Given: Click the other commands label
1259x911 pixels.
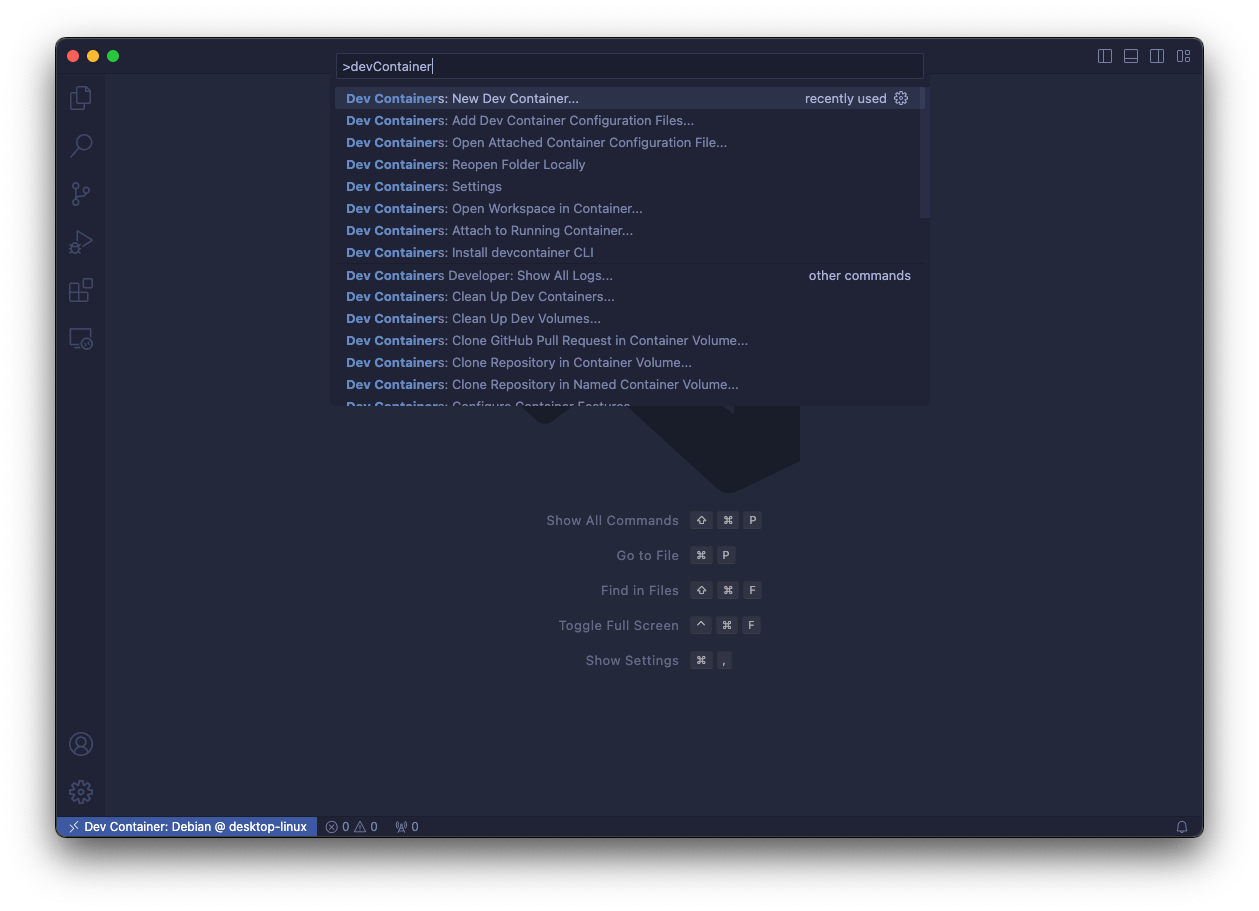Looking at the screenshot, I should 860,275.
